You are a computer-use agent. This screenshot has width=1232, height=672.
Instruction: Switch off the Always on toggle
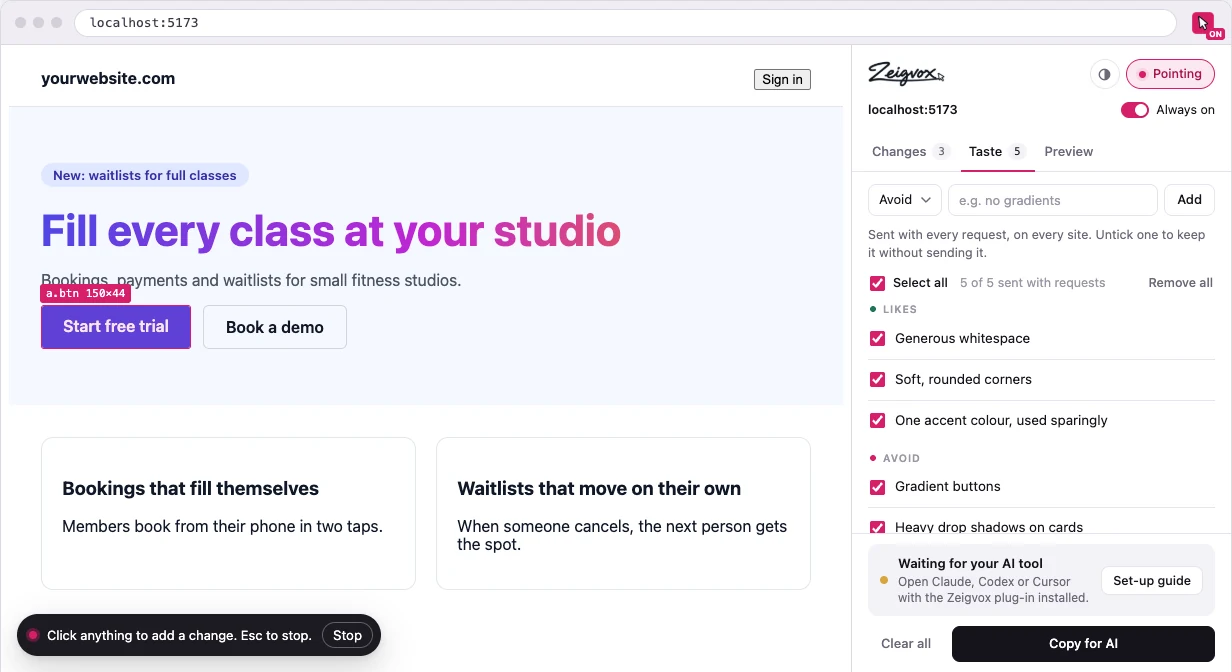[x=1135, y=110]
